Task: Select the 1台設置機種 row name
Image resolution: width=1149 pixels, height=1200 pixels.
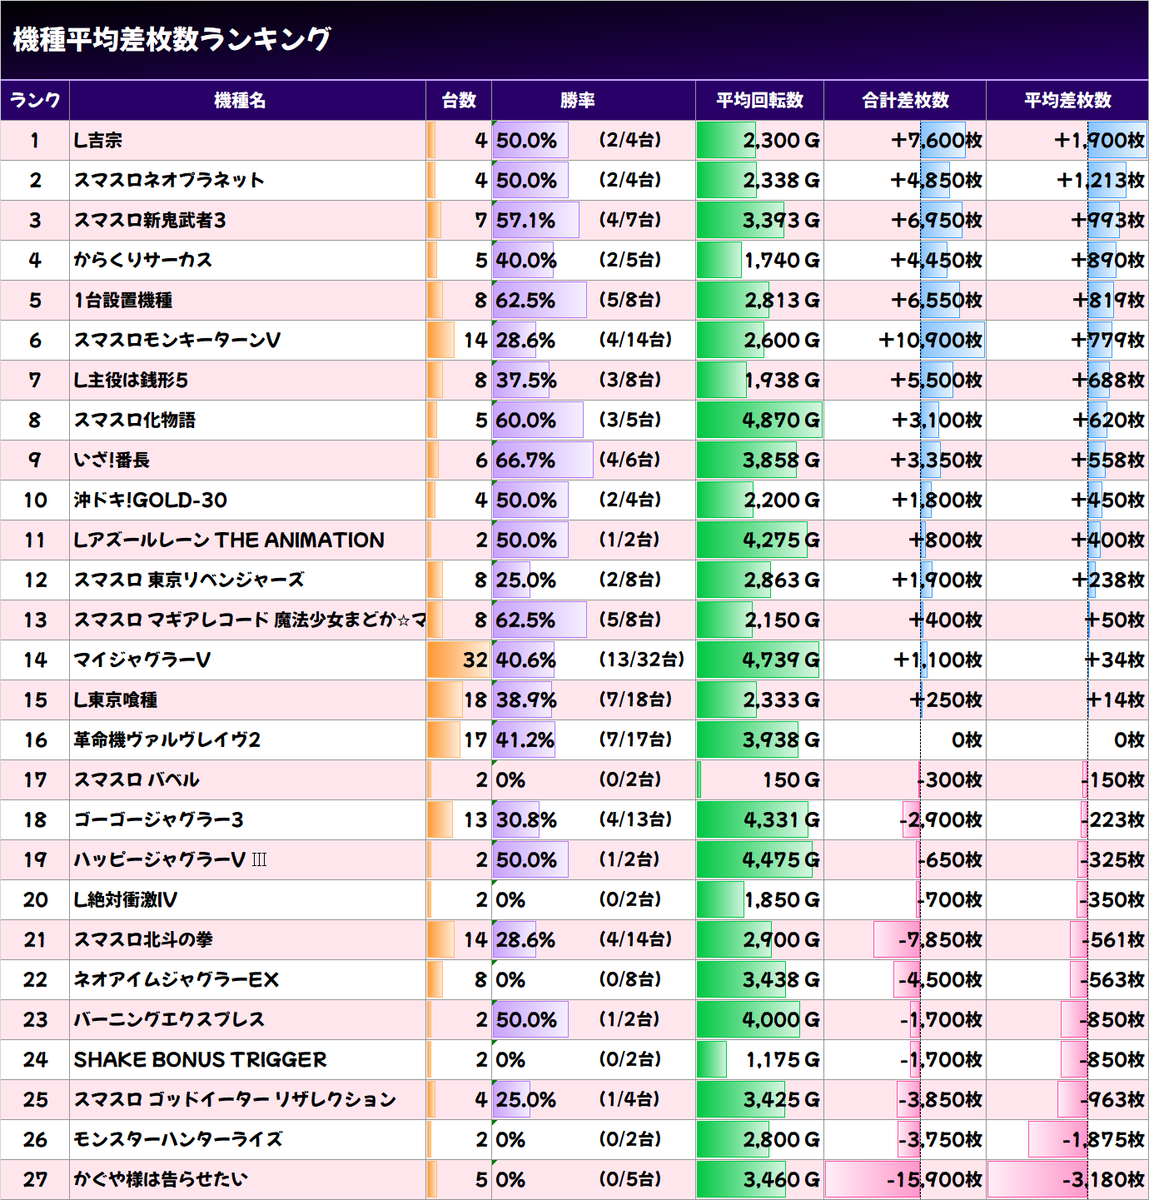Action: tap(122, 300)
